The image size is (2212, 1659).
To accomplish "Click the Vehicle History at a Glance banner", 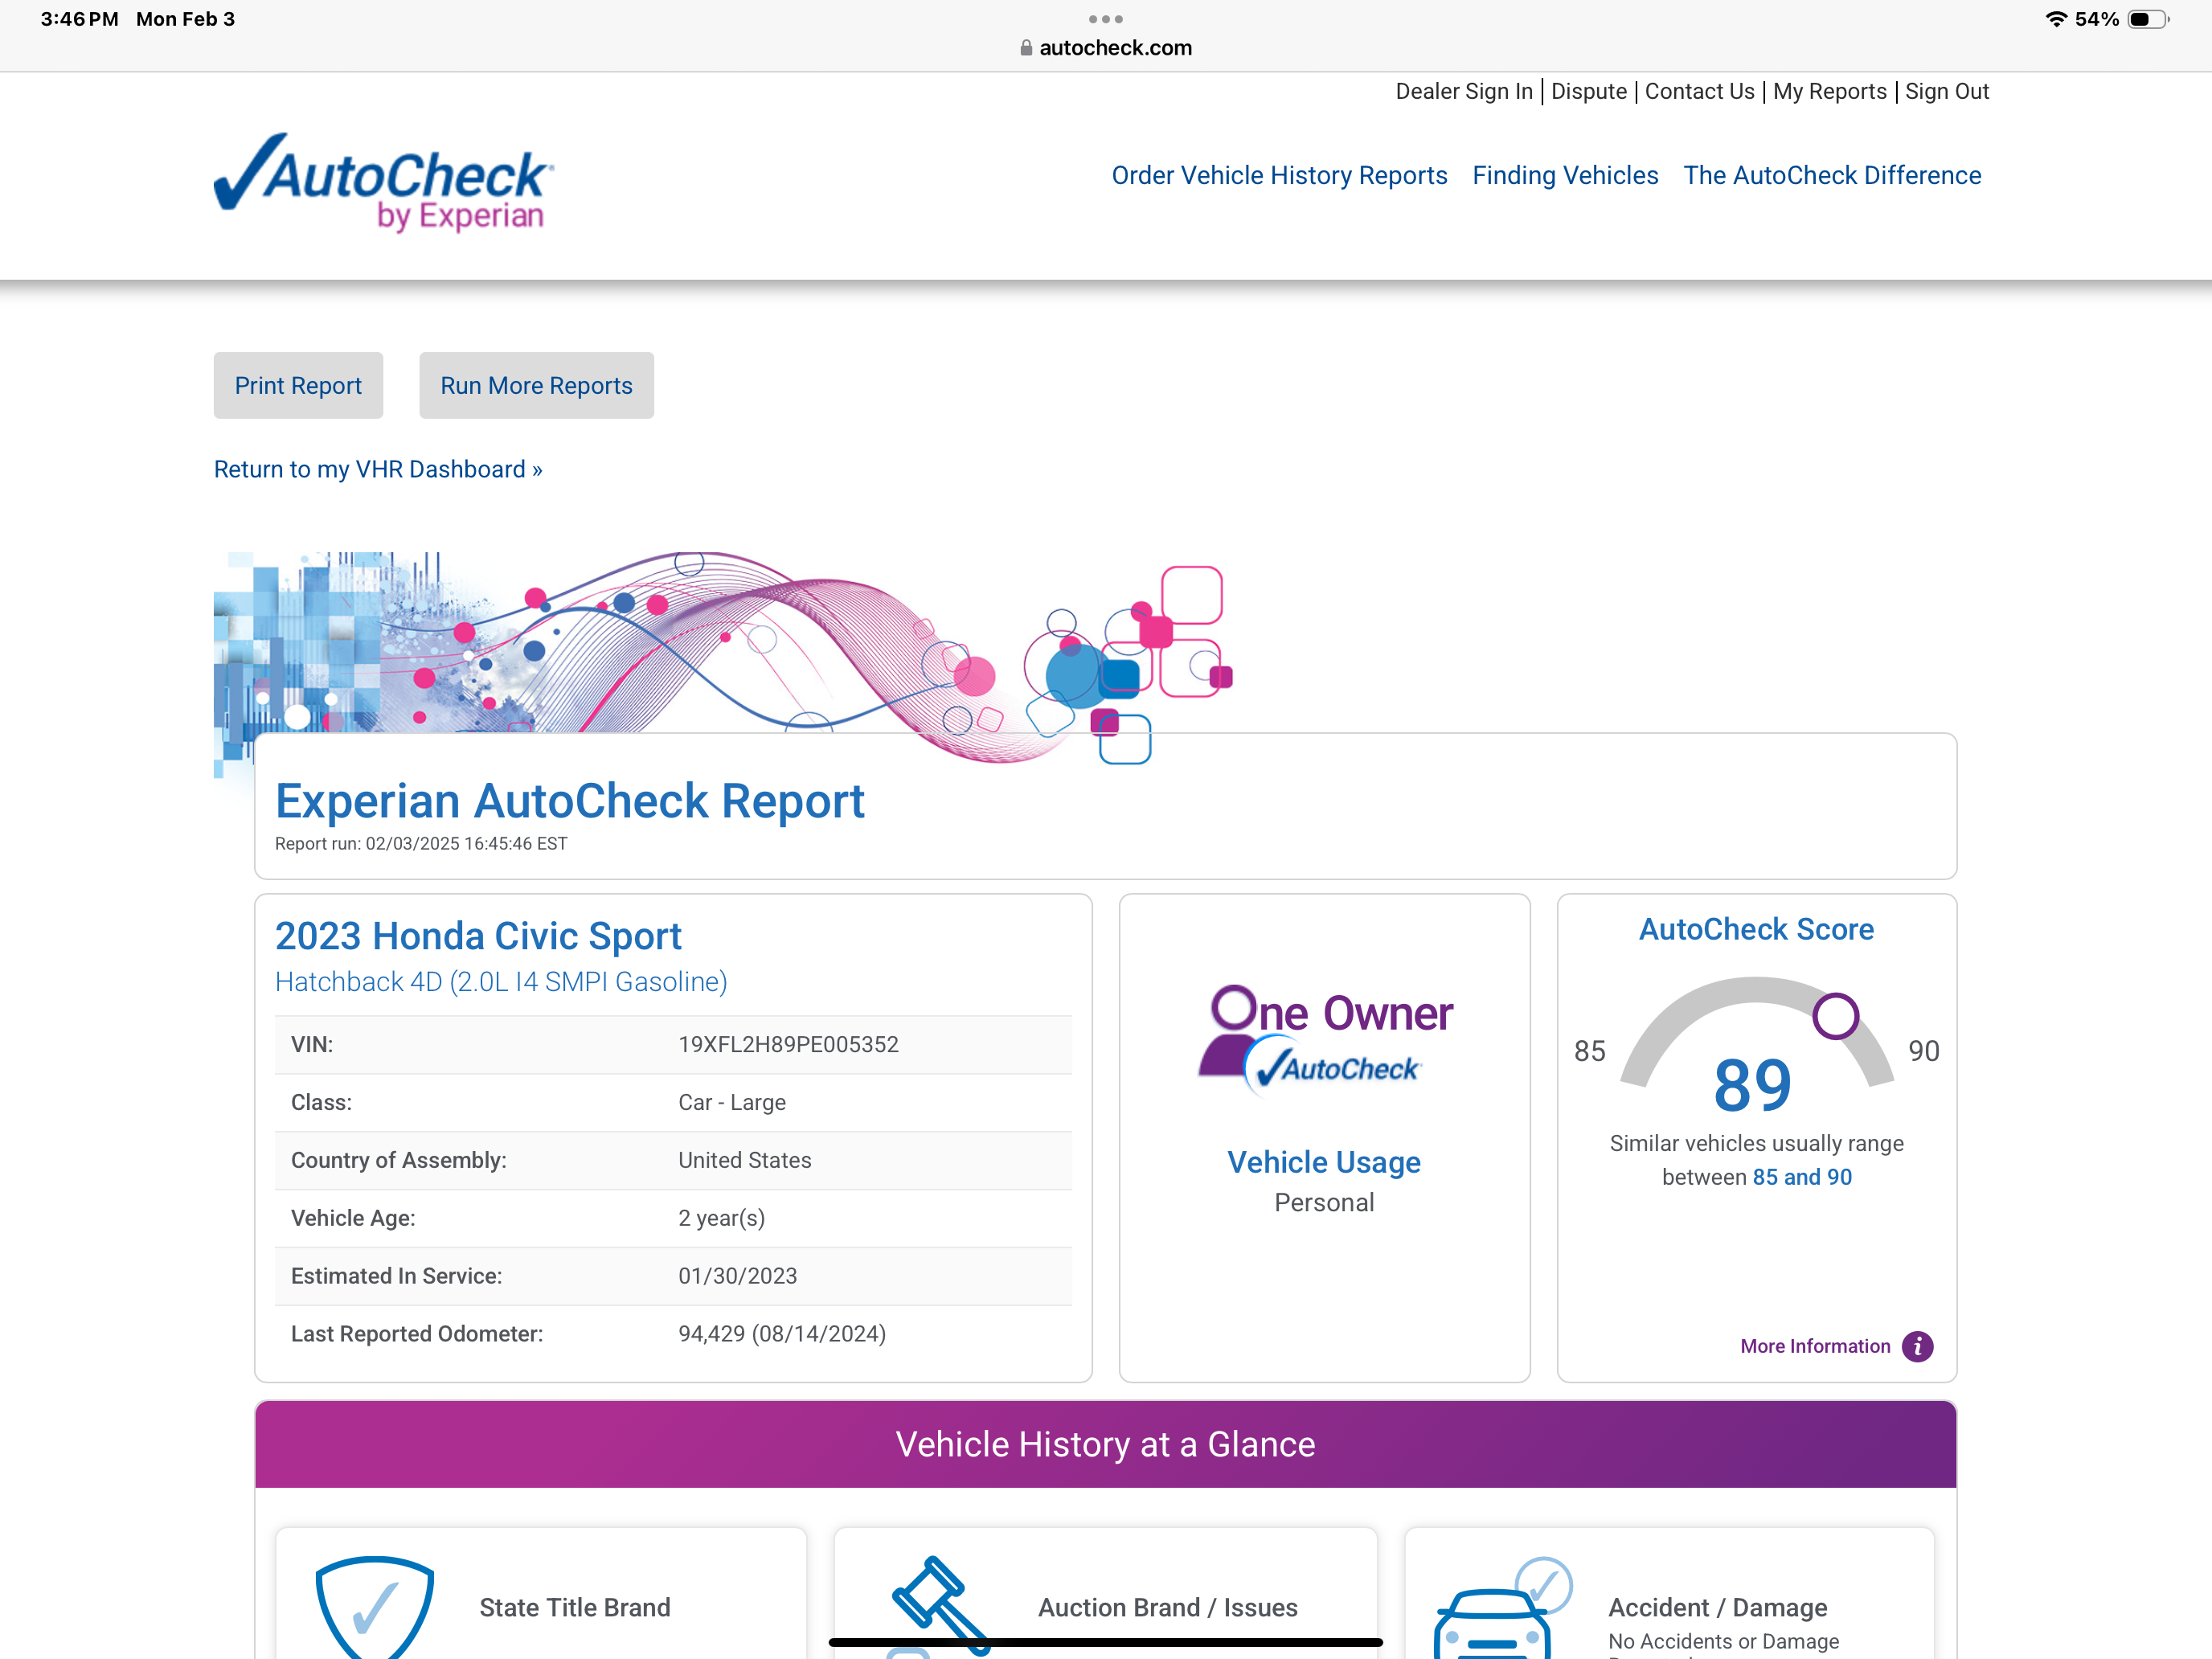I will pyautogui.click(x=1105, y=1444).
